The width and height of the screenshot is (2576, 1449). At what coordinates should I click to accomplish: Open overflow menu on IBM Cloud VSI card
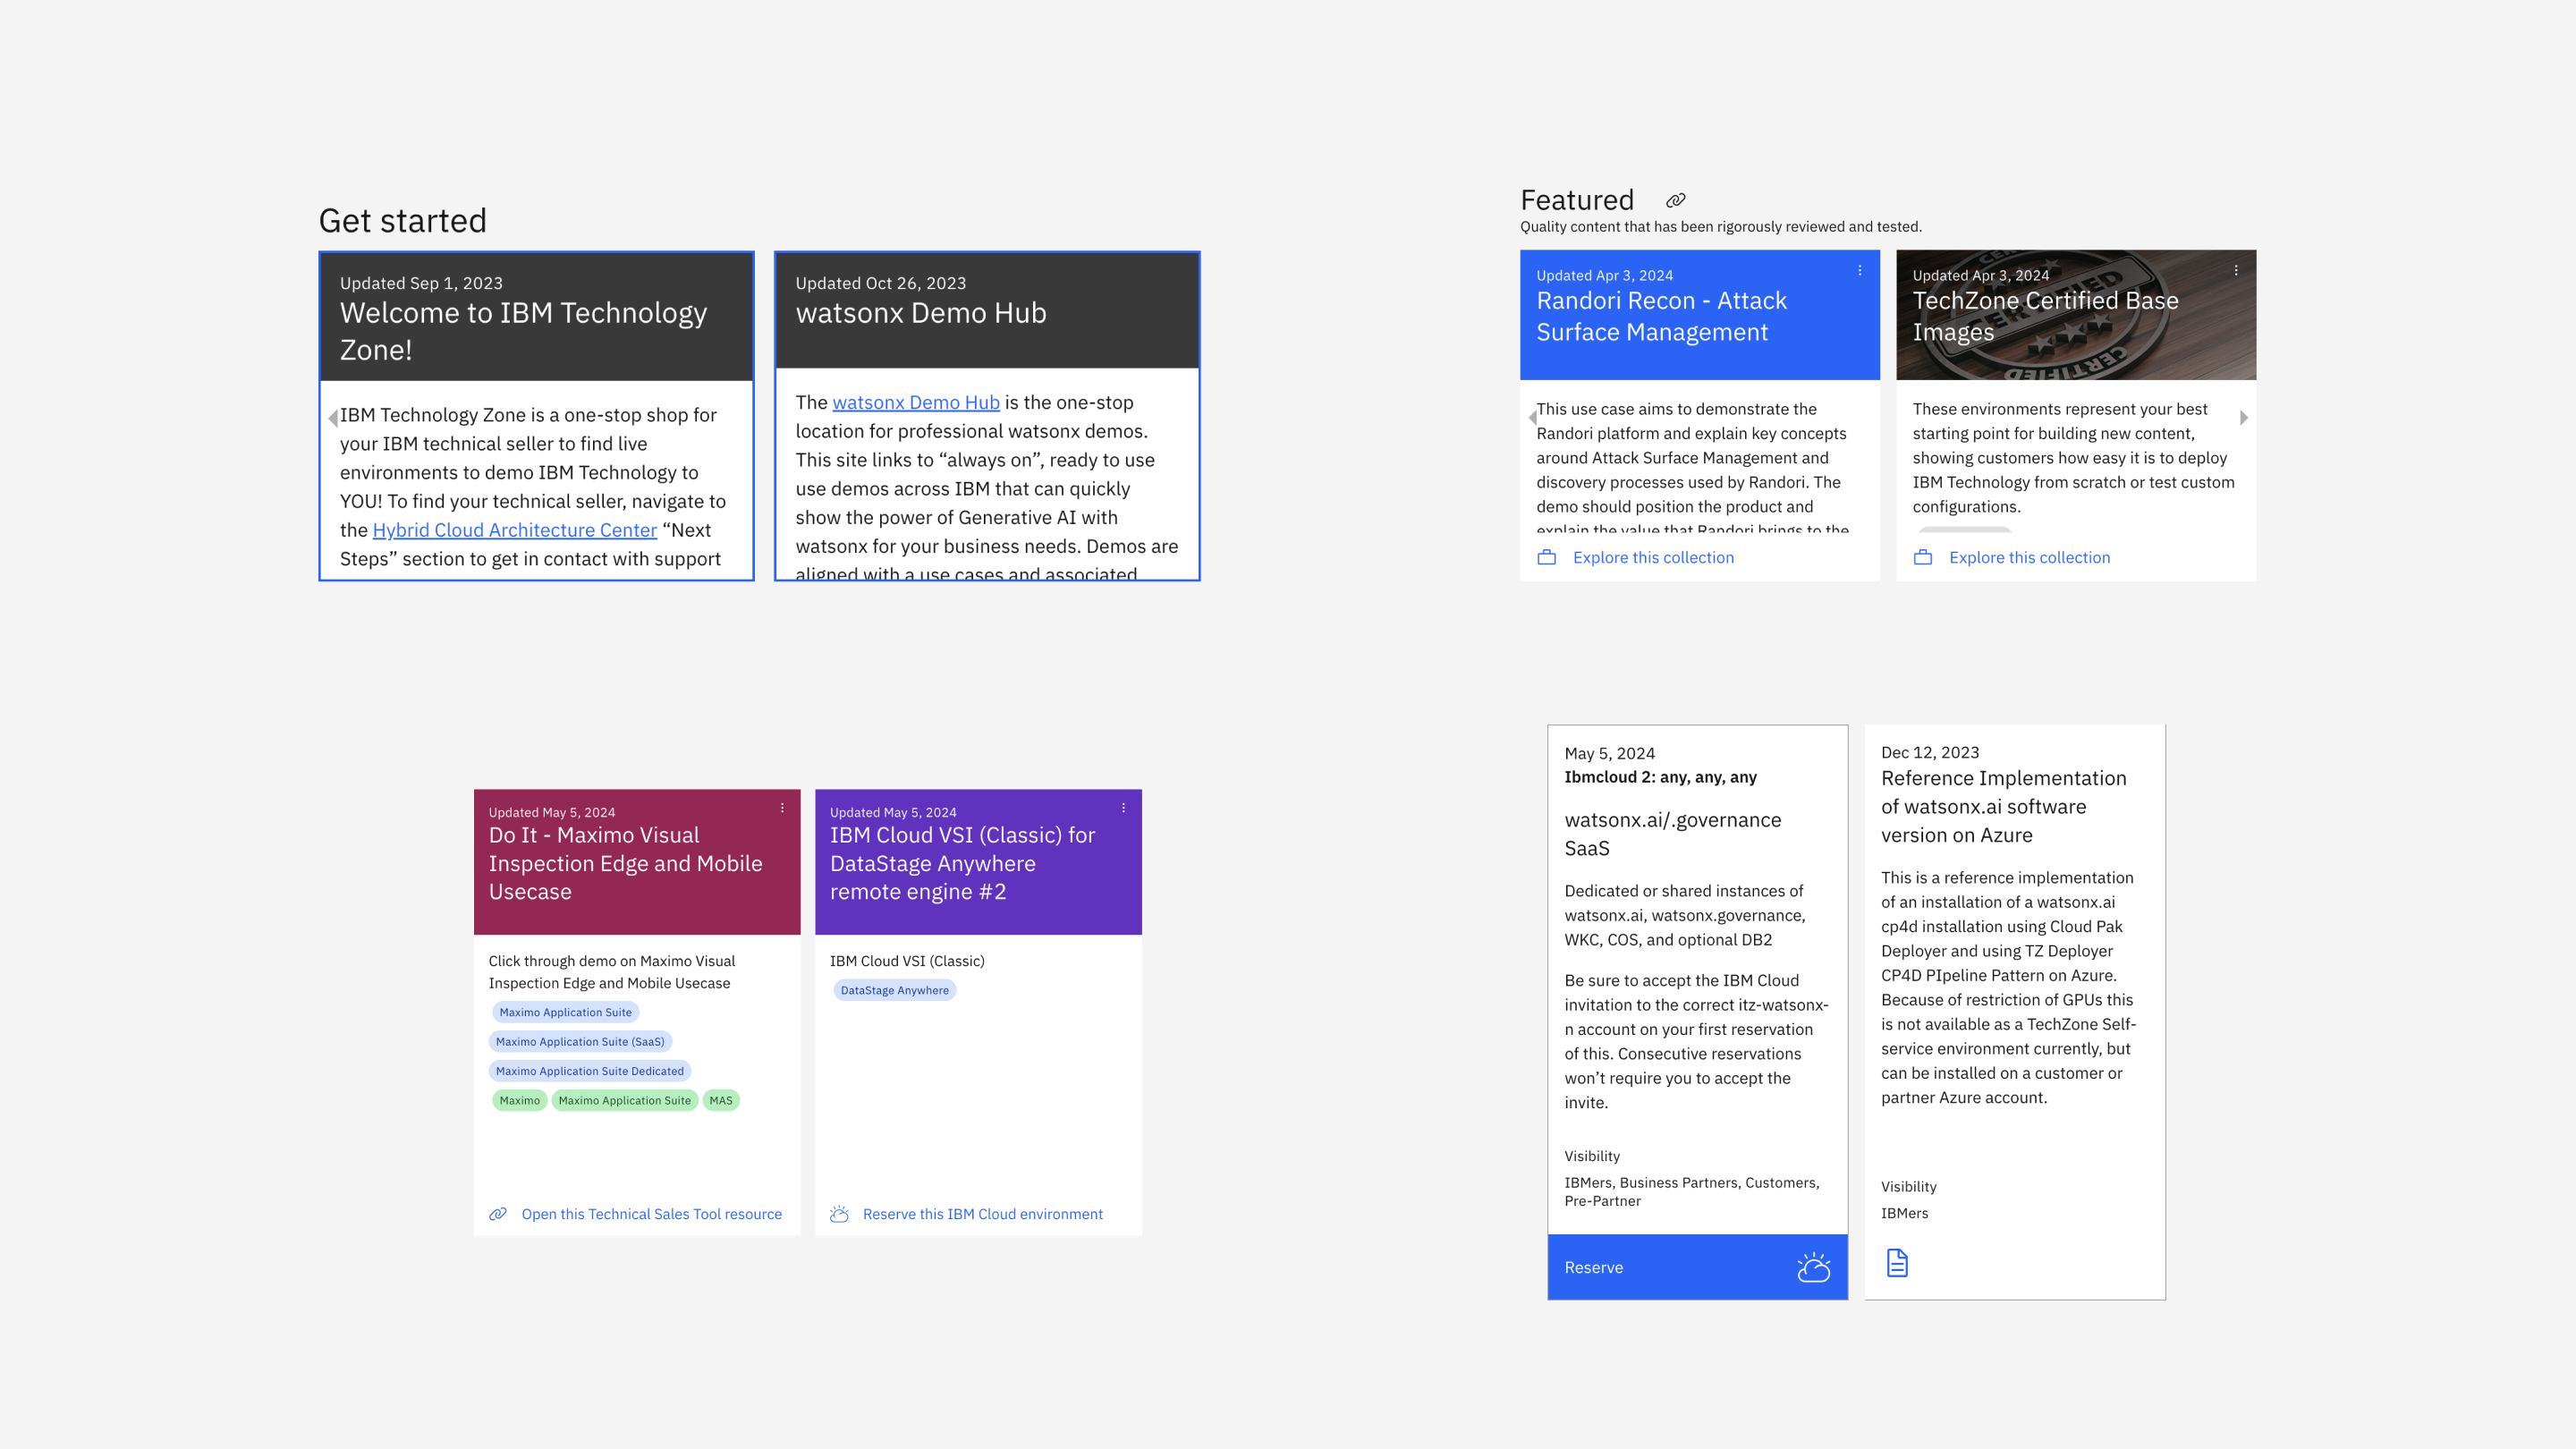[x=1123, y=808]
